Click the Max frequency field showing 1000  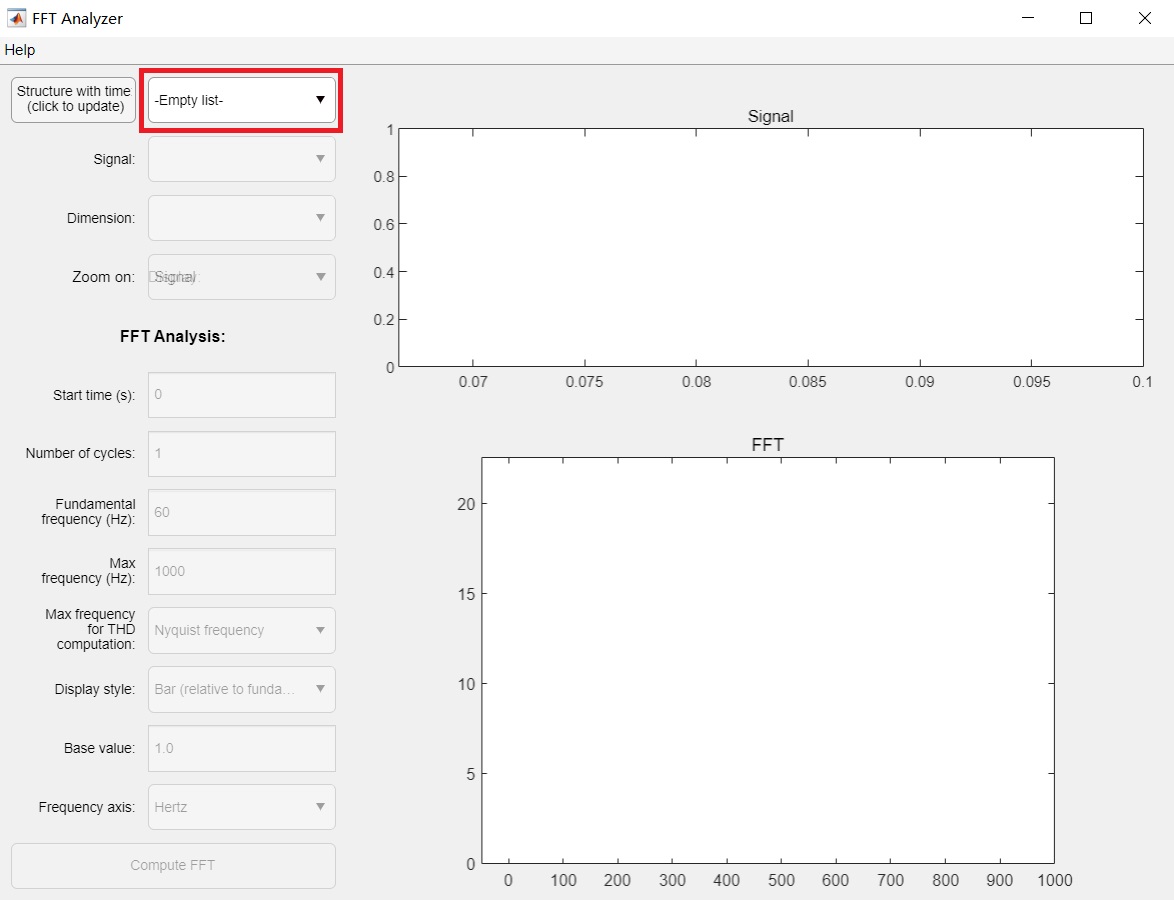(241, 571)
